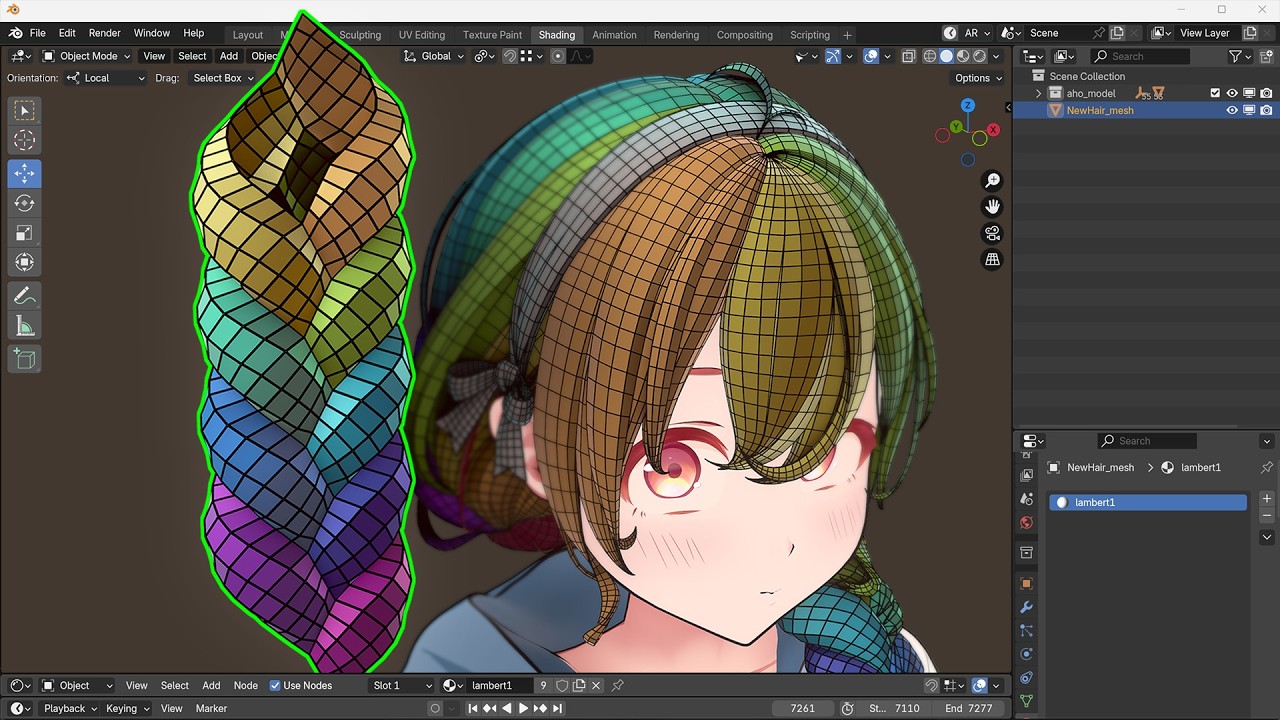The image size is (1280, 720).
Task: Select the Select Box tool in viewport toolbar
Action: [25, 110]
